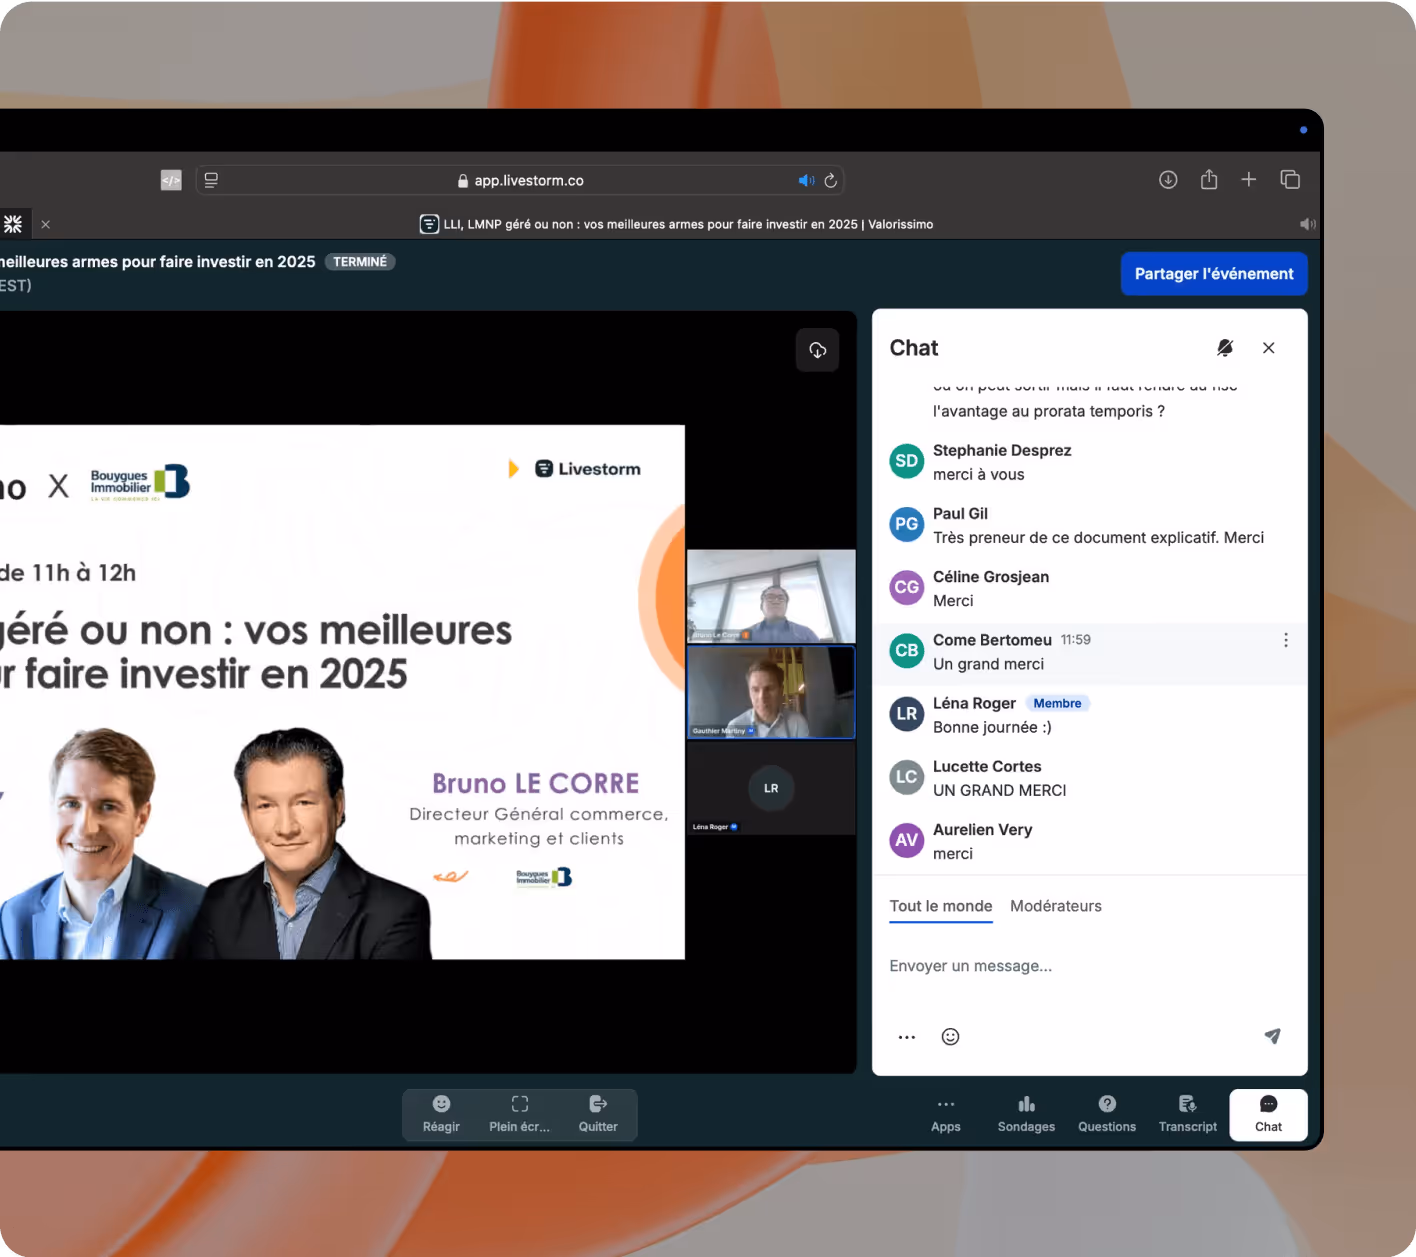The image size is (1416, 1257).
Task: Switch to Modérateurs chat tab
Action: tap(1056, 906)
